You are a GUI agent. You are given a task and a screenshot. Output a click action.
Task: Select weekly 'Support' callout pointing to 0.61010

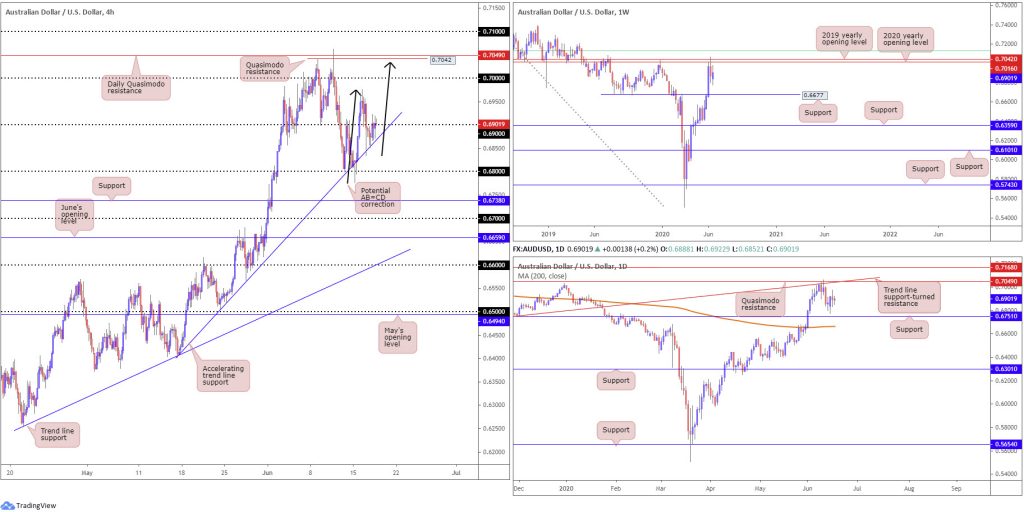click(969, 167)
